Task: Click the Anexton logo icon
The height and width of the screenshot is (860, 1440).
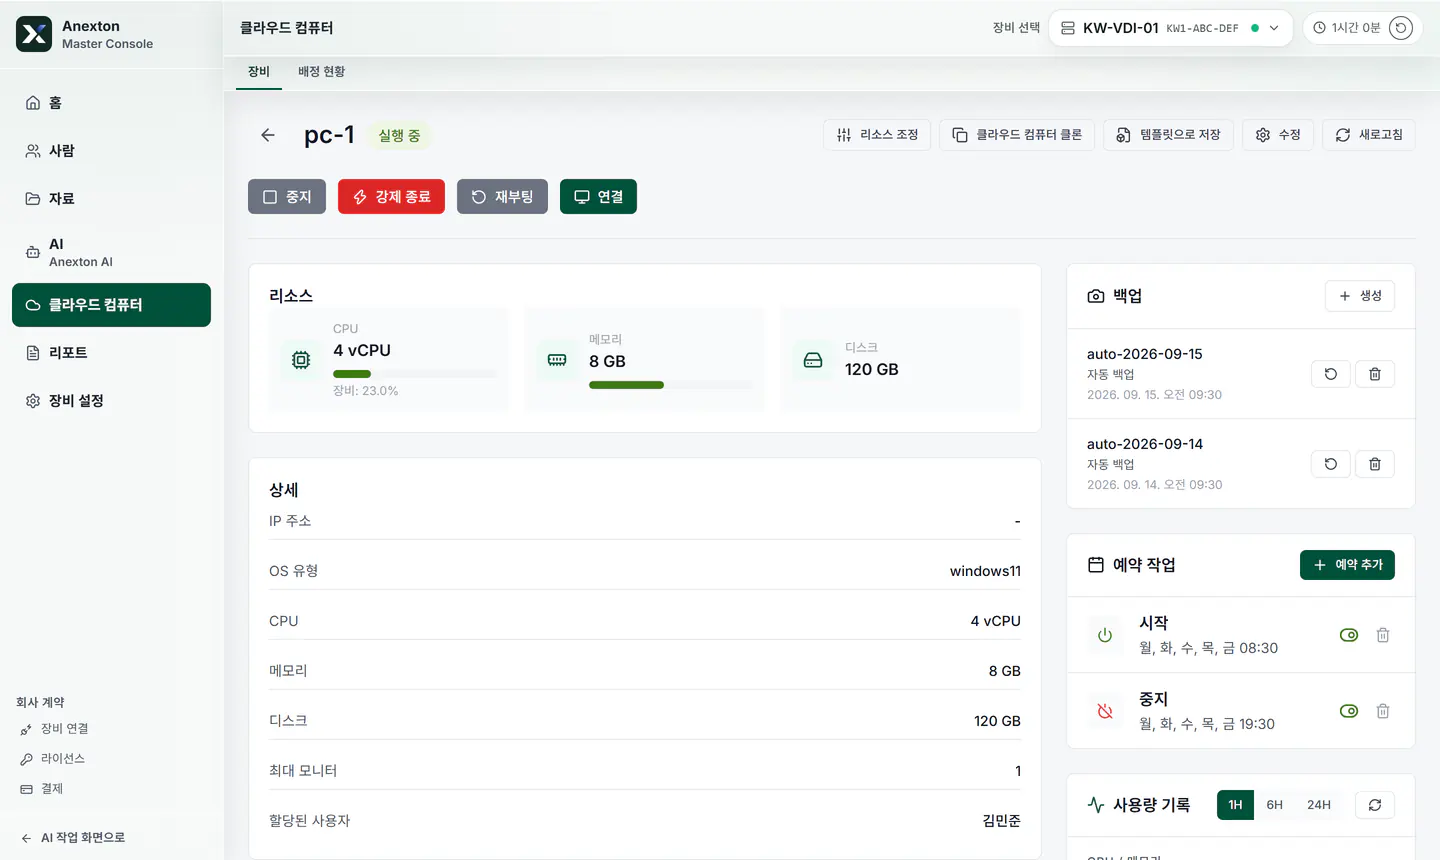Action: point(34,34)
